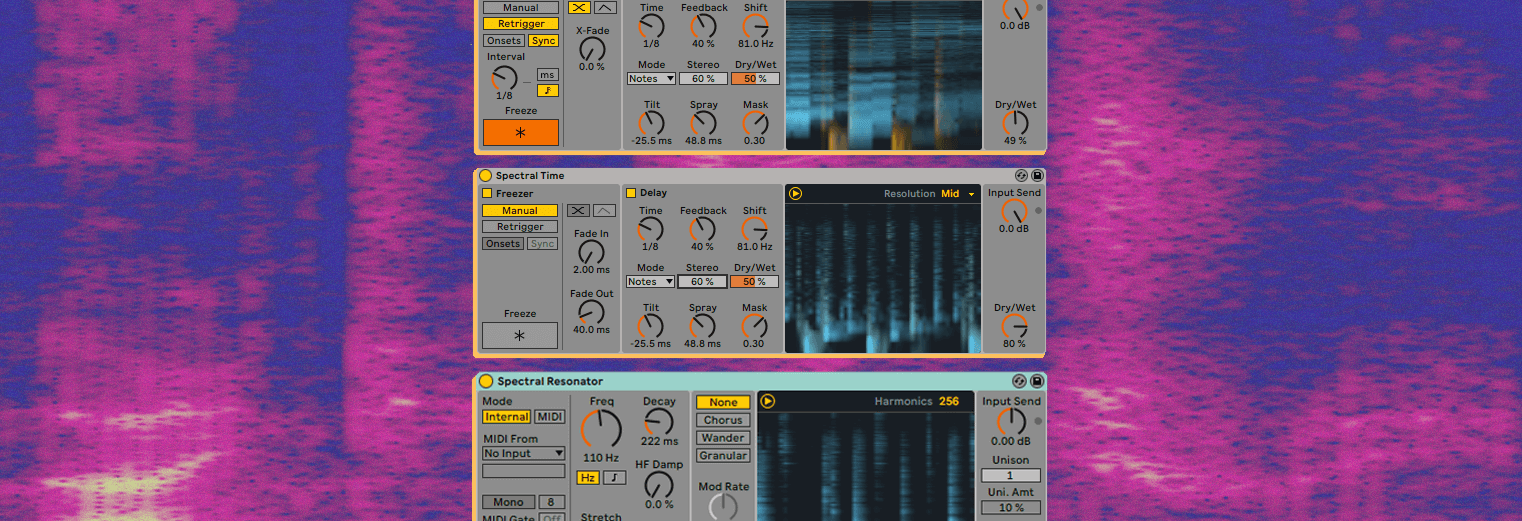
Task: Click Stereo 60 % field in top device
Action: coord(703,79)
